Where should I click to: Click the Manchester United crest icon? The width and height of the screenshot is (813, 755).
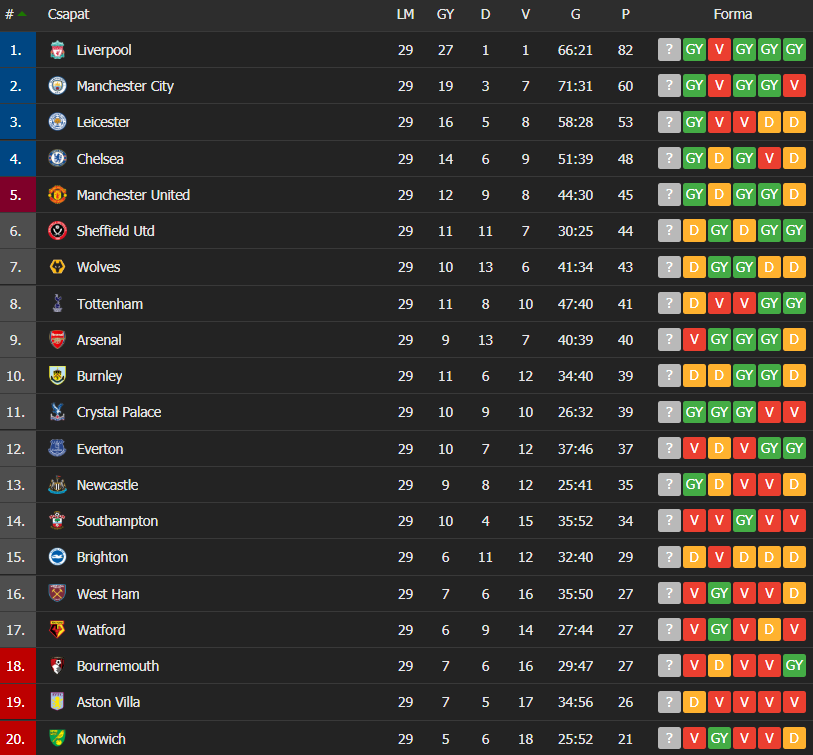[x=58, y=194]
